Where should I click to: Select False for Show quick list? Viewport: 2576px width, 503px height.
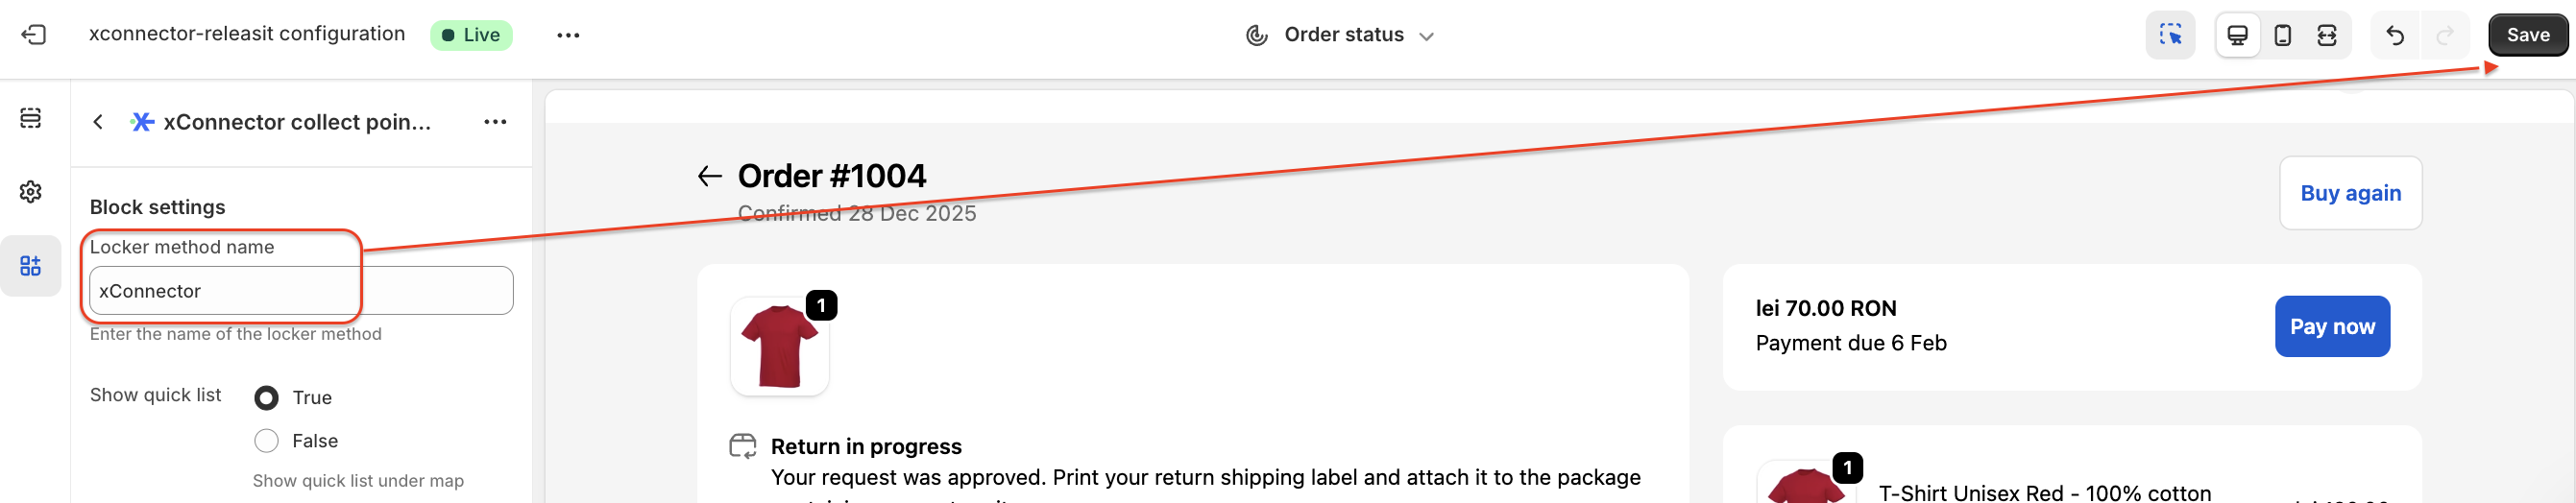[266, 441]
